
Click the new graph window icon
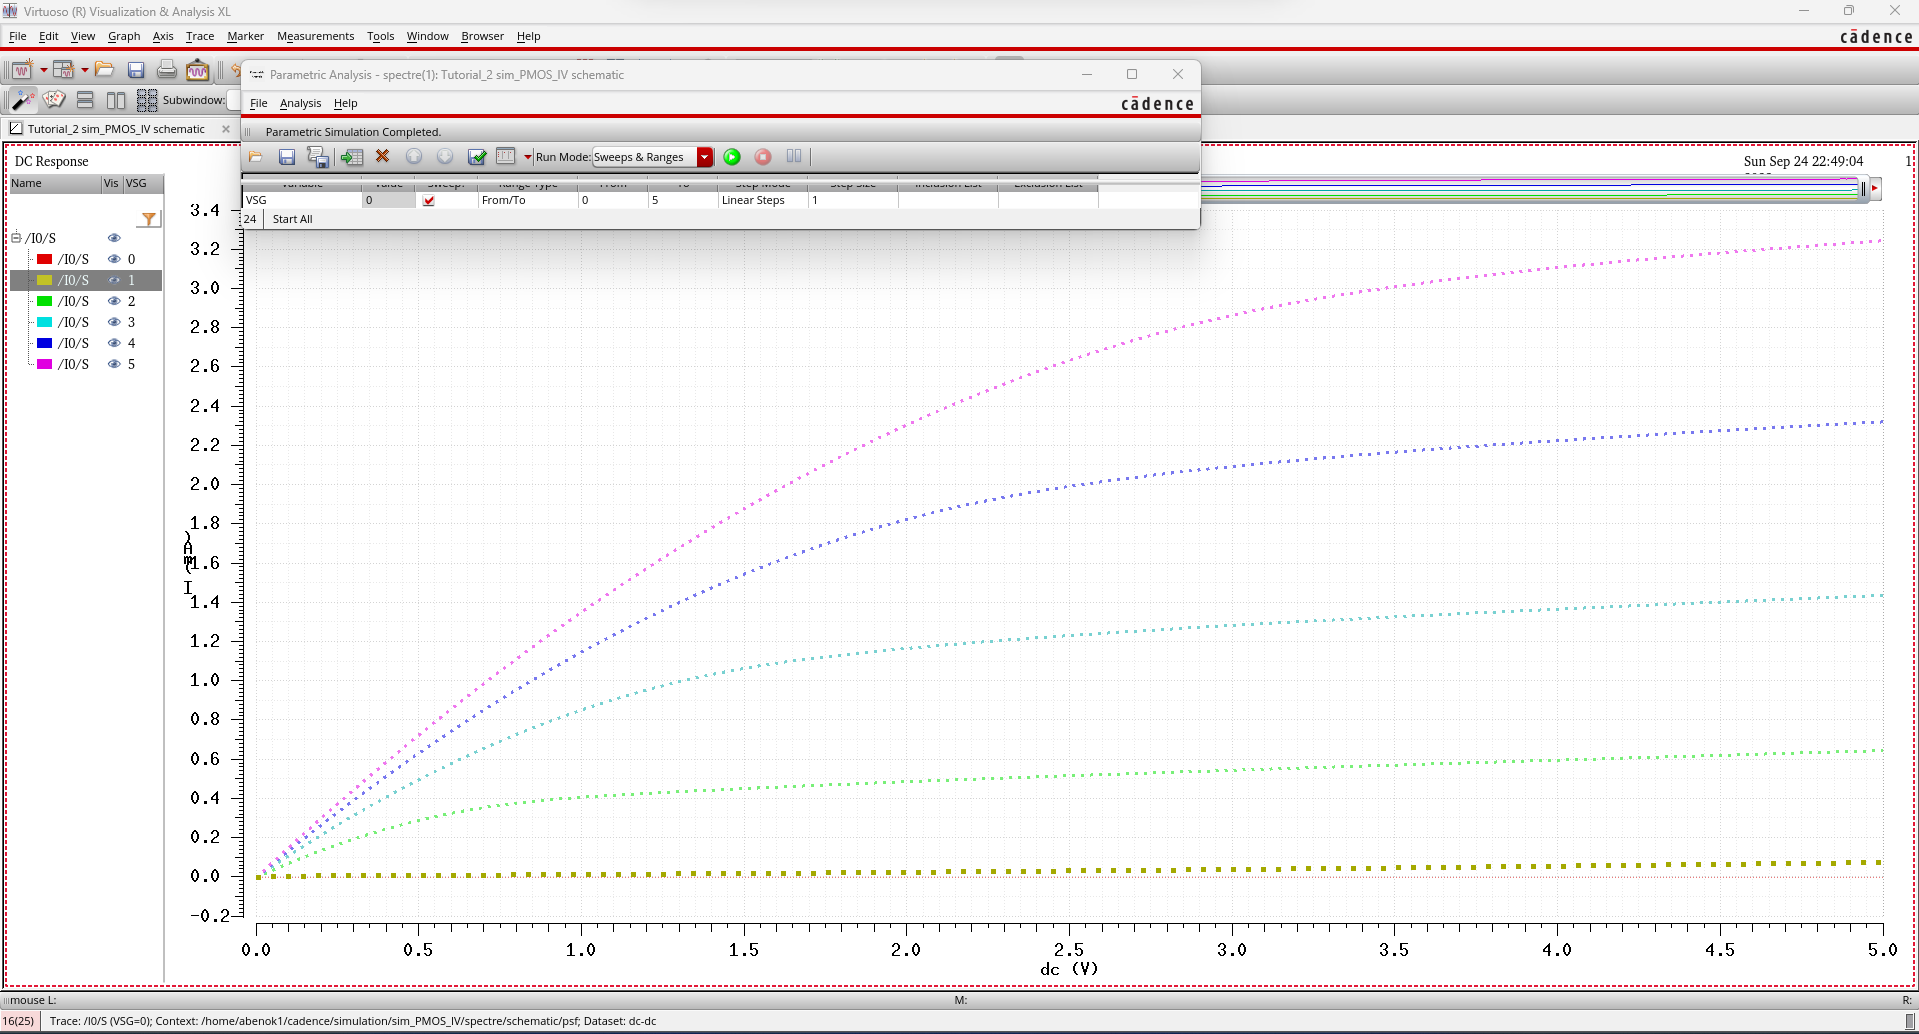coord(23,70)
